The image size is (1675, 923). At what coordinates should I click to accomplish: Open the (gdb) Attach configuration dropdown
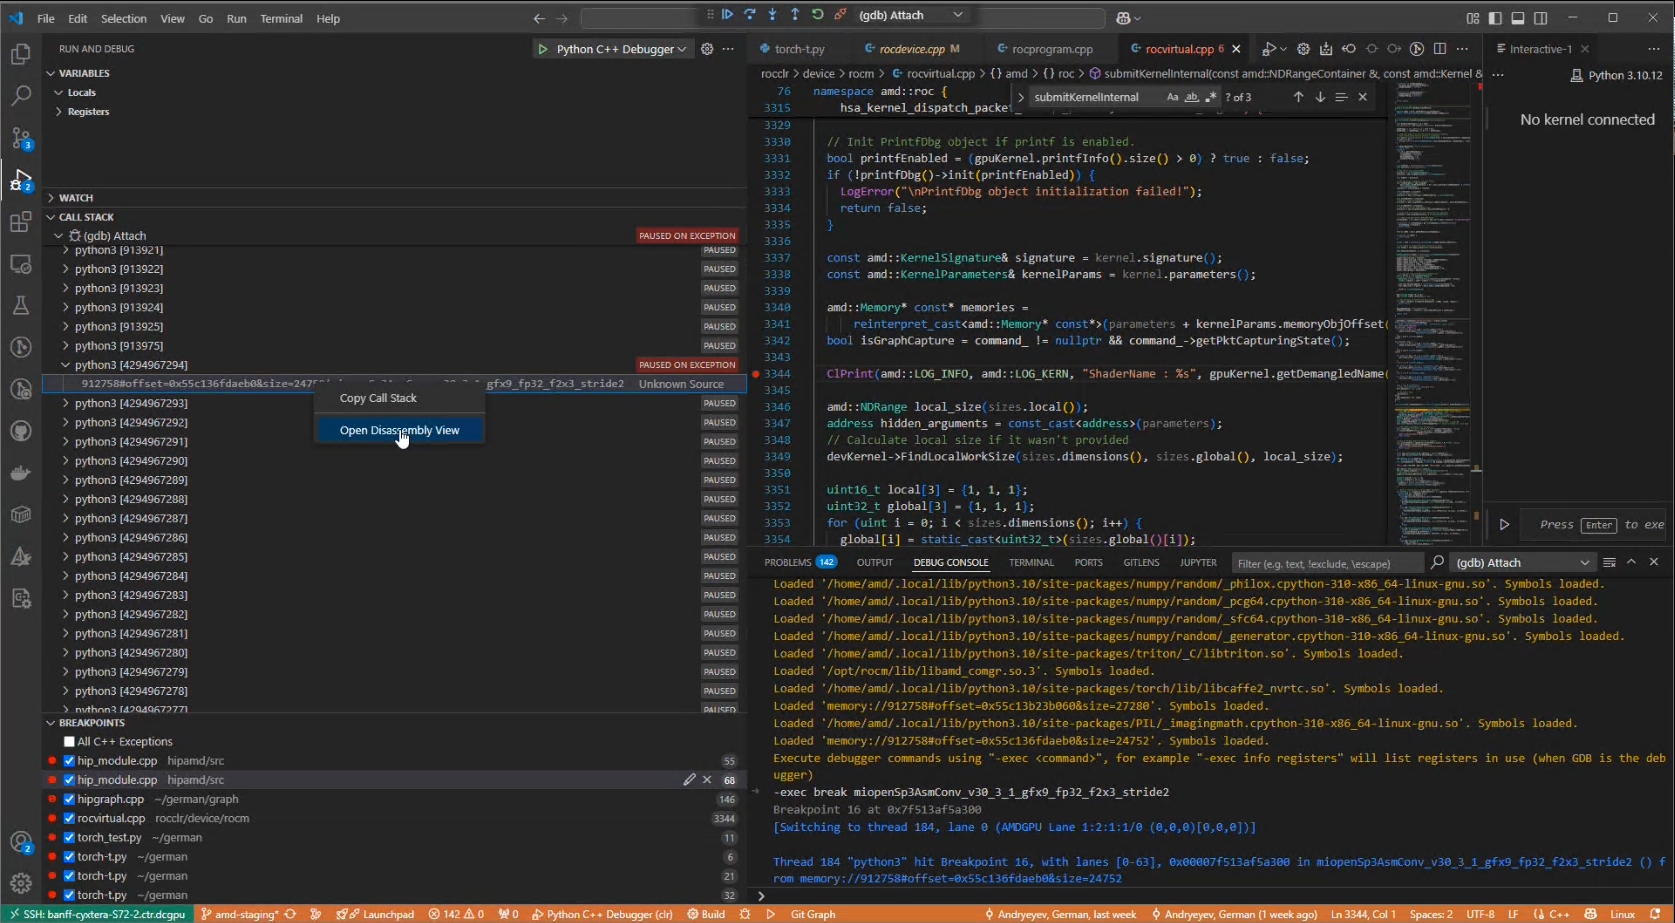click(x=910, y=14)
